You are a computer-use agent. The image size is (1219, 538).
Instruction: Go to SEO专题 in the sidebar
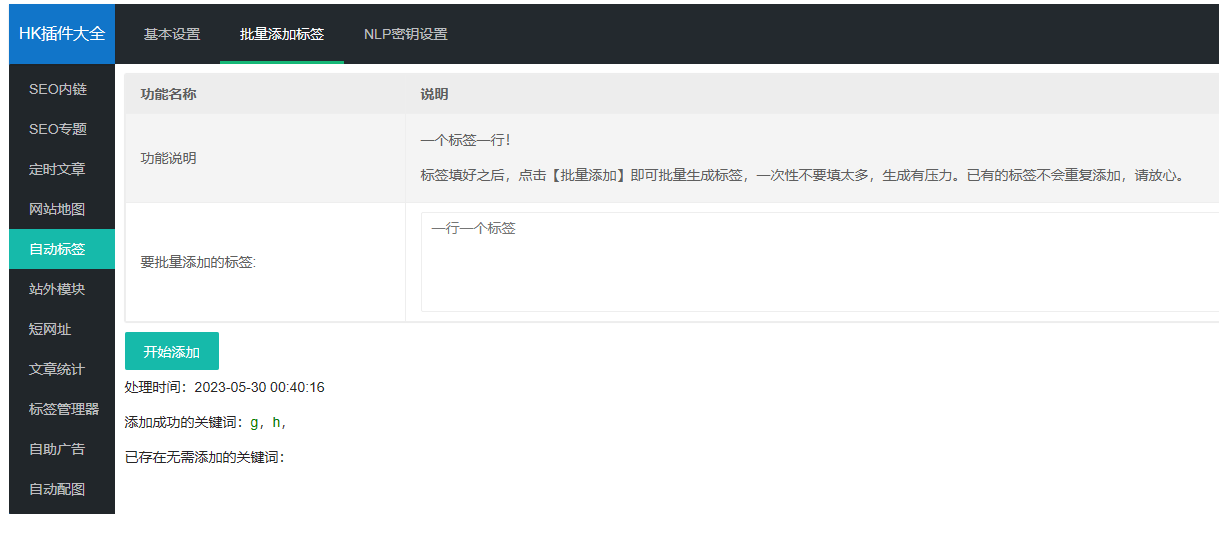tap(58, 129)
